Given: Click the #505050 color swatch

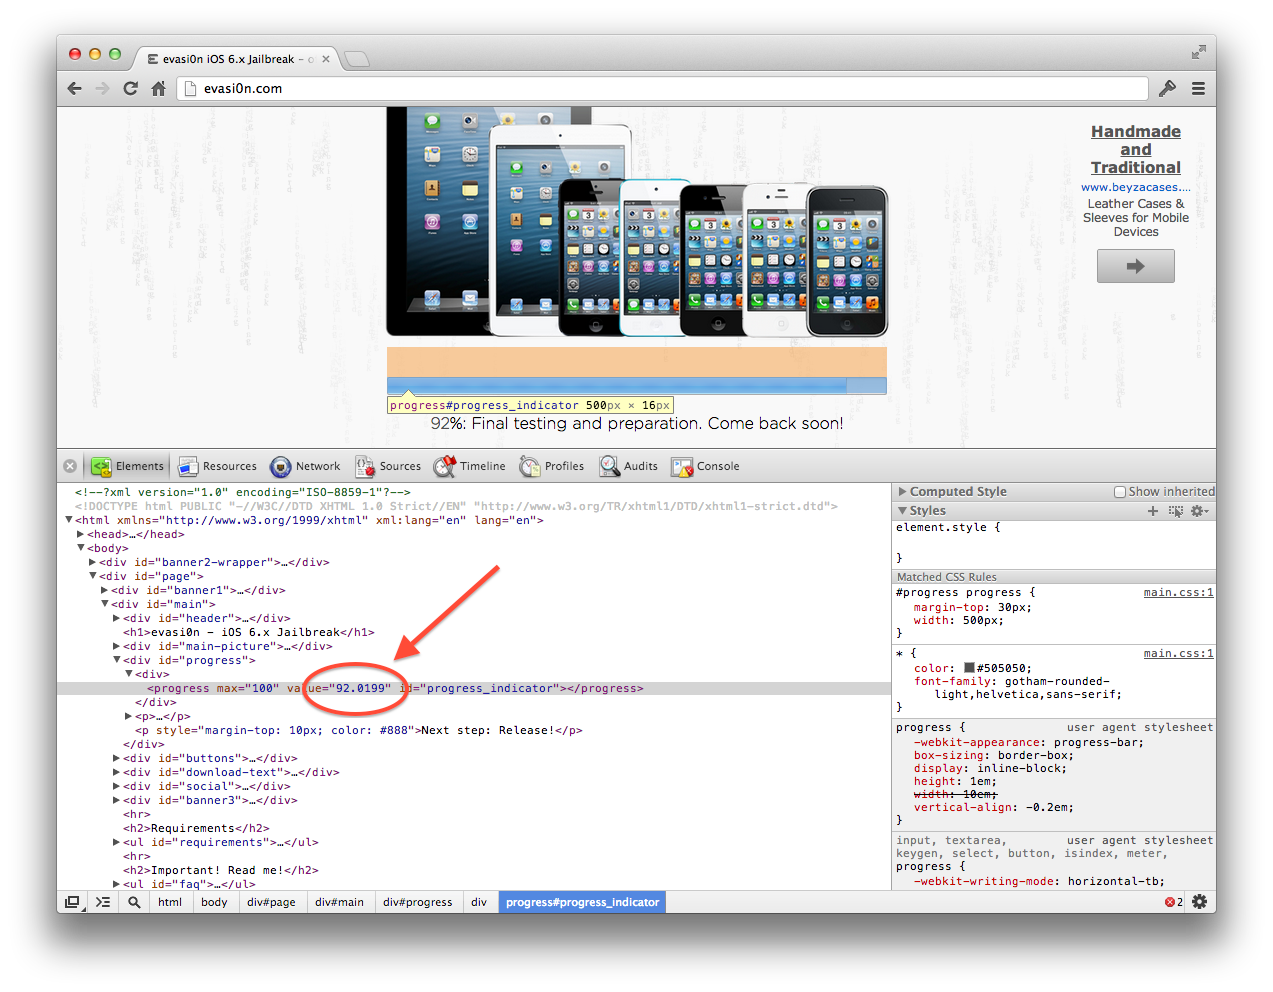Looking at the screenshot, I should tap(969, 668).
